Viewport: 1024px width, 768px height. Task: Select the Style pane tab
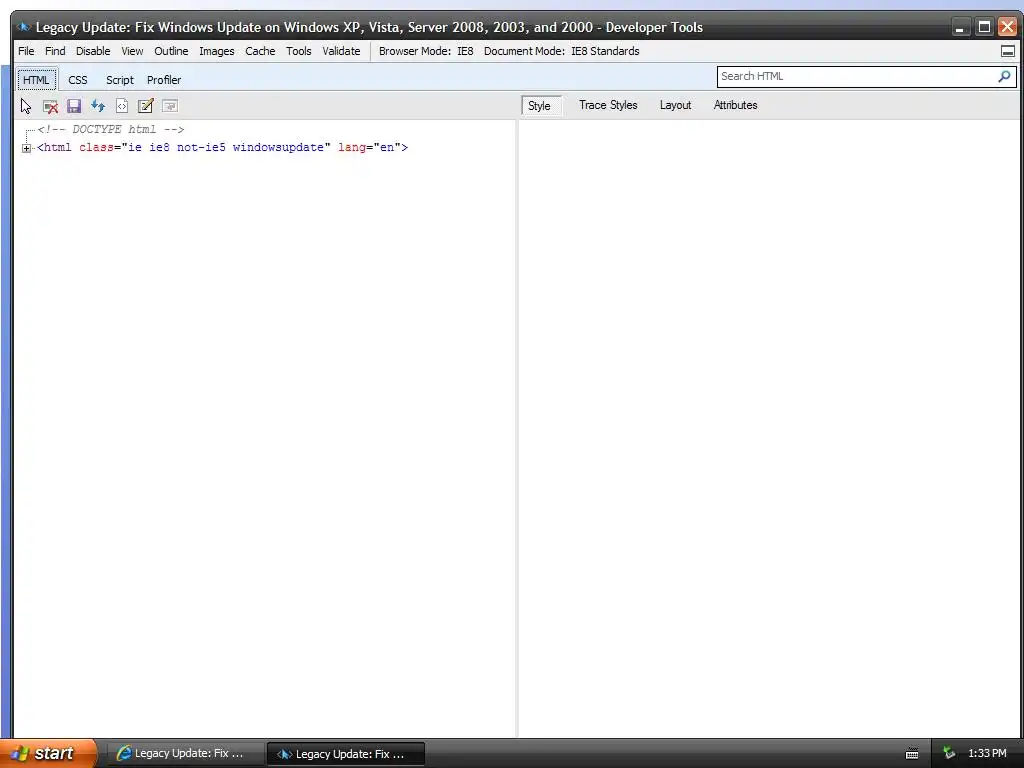click(x=539, y=105)
